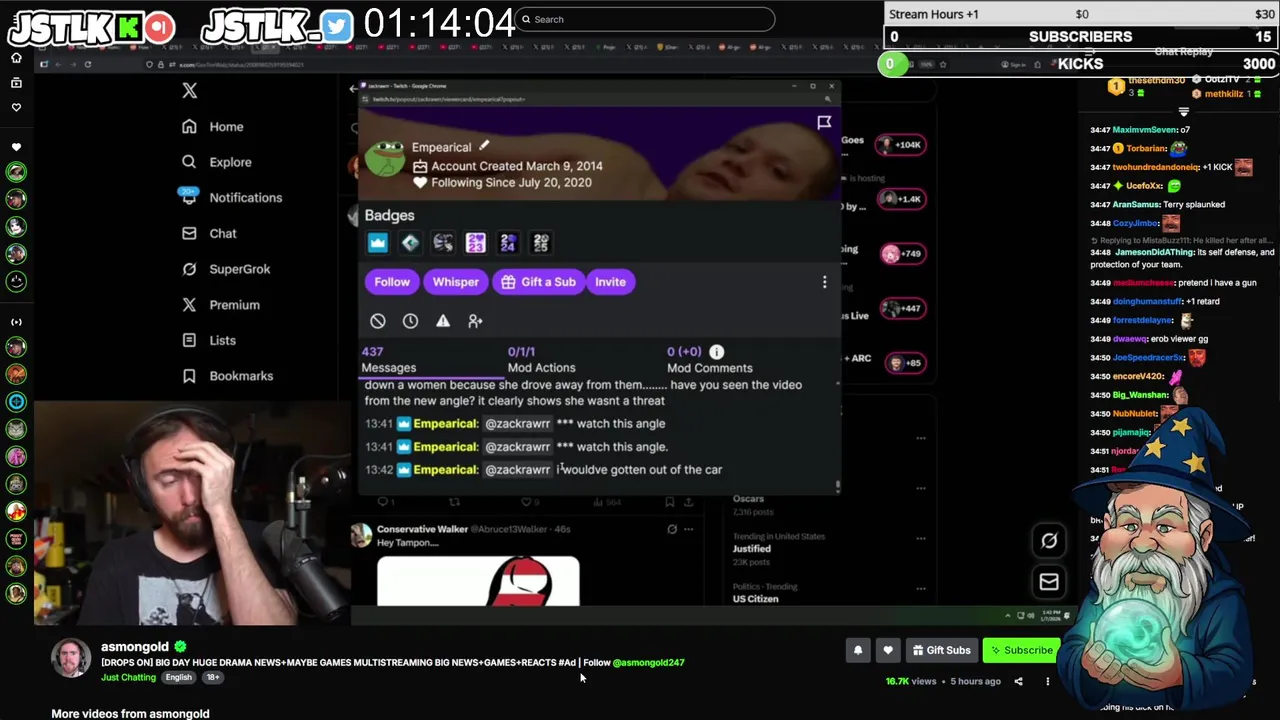Viewport: 1280px width, 720px height.
Task: Click the 2025 recap badge
Action: pos(541,243)
